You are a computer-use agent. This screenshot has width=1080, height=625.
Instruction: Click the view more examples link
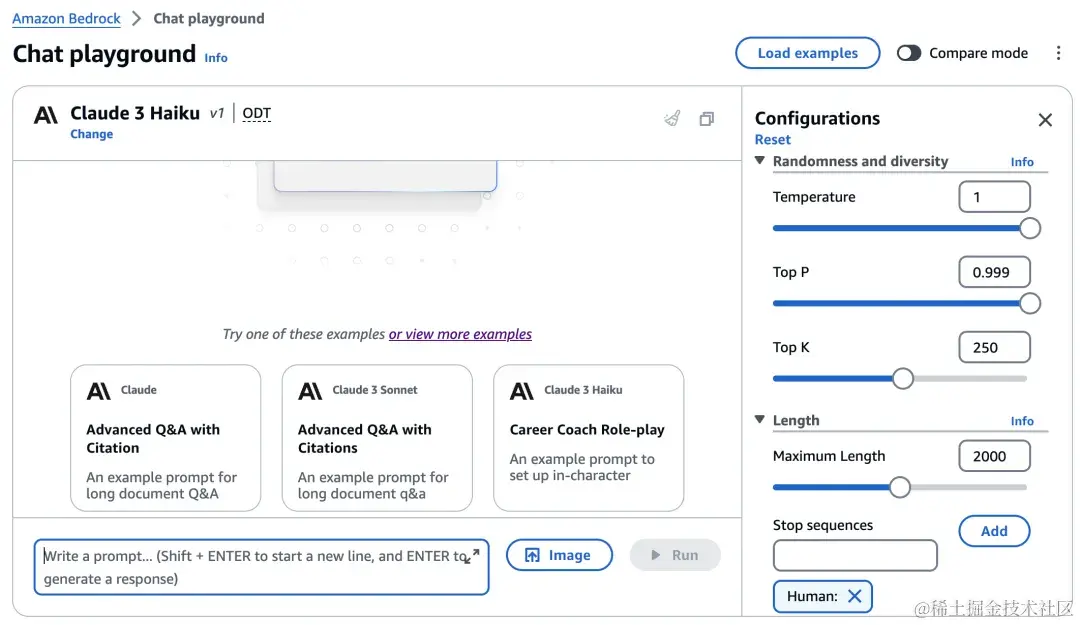click(460, 334)
